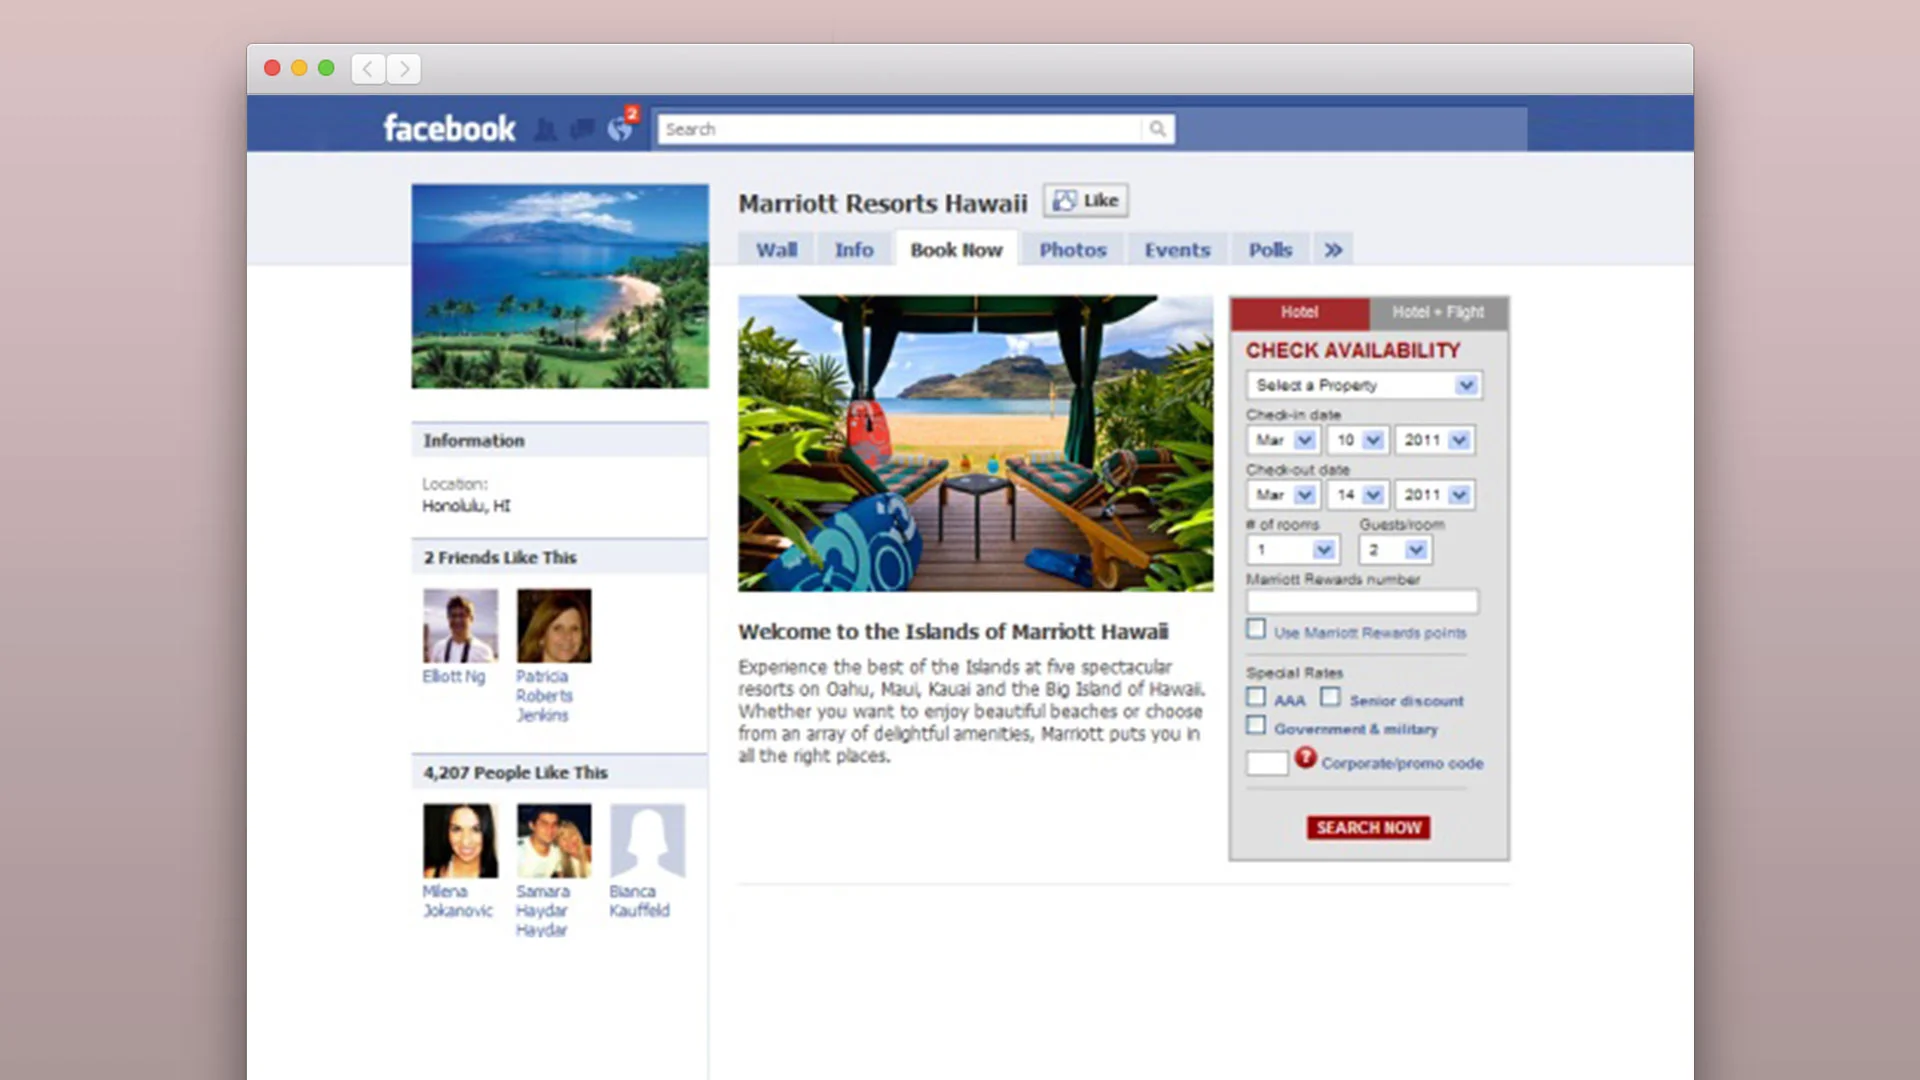Open the check-in month dropdown
The image size is (1920, 1080).
click(x=1282, y=440)
